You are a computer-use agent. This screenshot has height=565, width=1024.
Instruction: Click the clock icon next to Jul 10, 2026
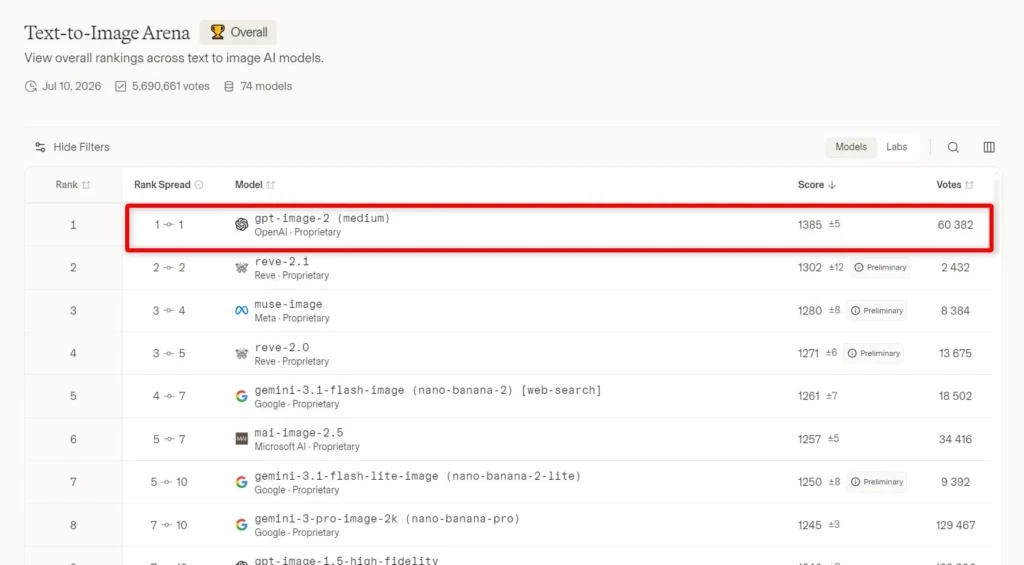tap(31, 86)
